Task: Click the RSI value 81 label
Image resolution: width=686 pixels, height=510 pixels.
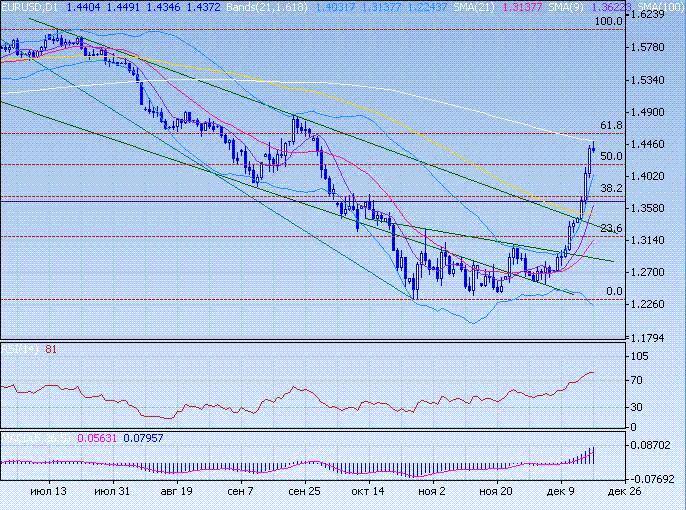Action: (53, 349)
